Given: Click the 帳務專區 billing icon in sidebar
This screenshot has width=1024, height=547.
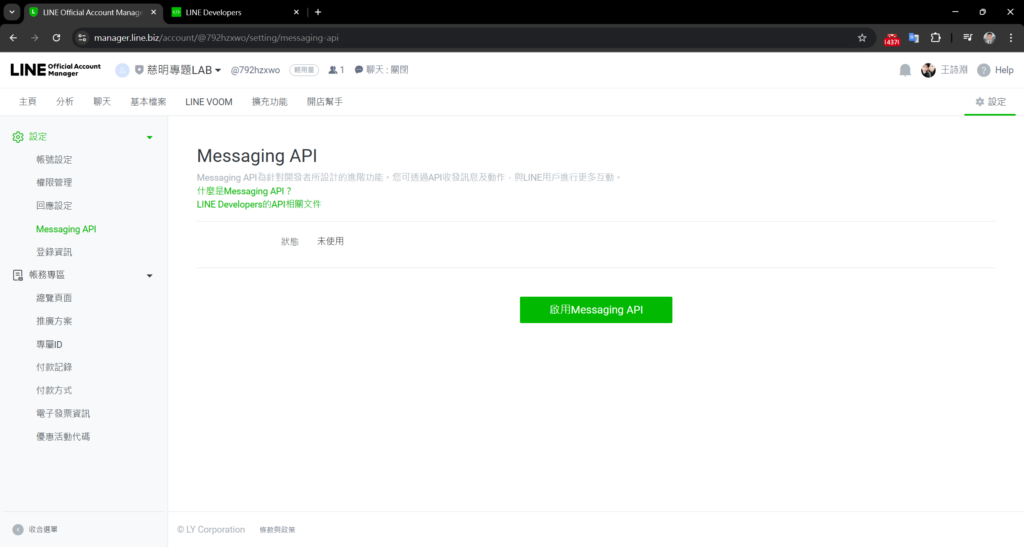Looking at the screenshot, I should tap(18, 275).
